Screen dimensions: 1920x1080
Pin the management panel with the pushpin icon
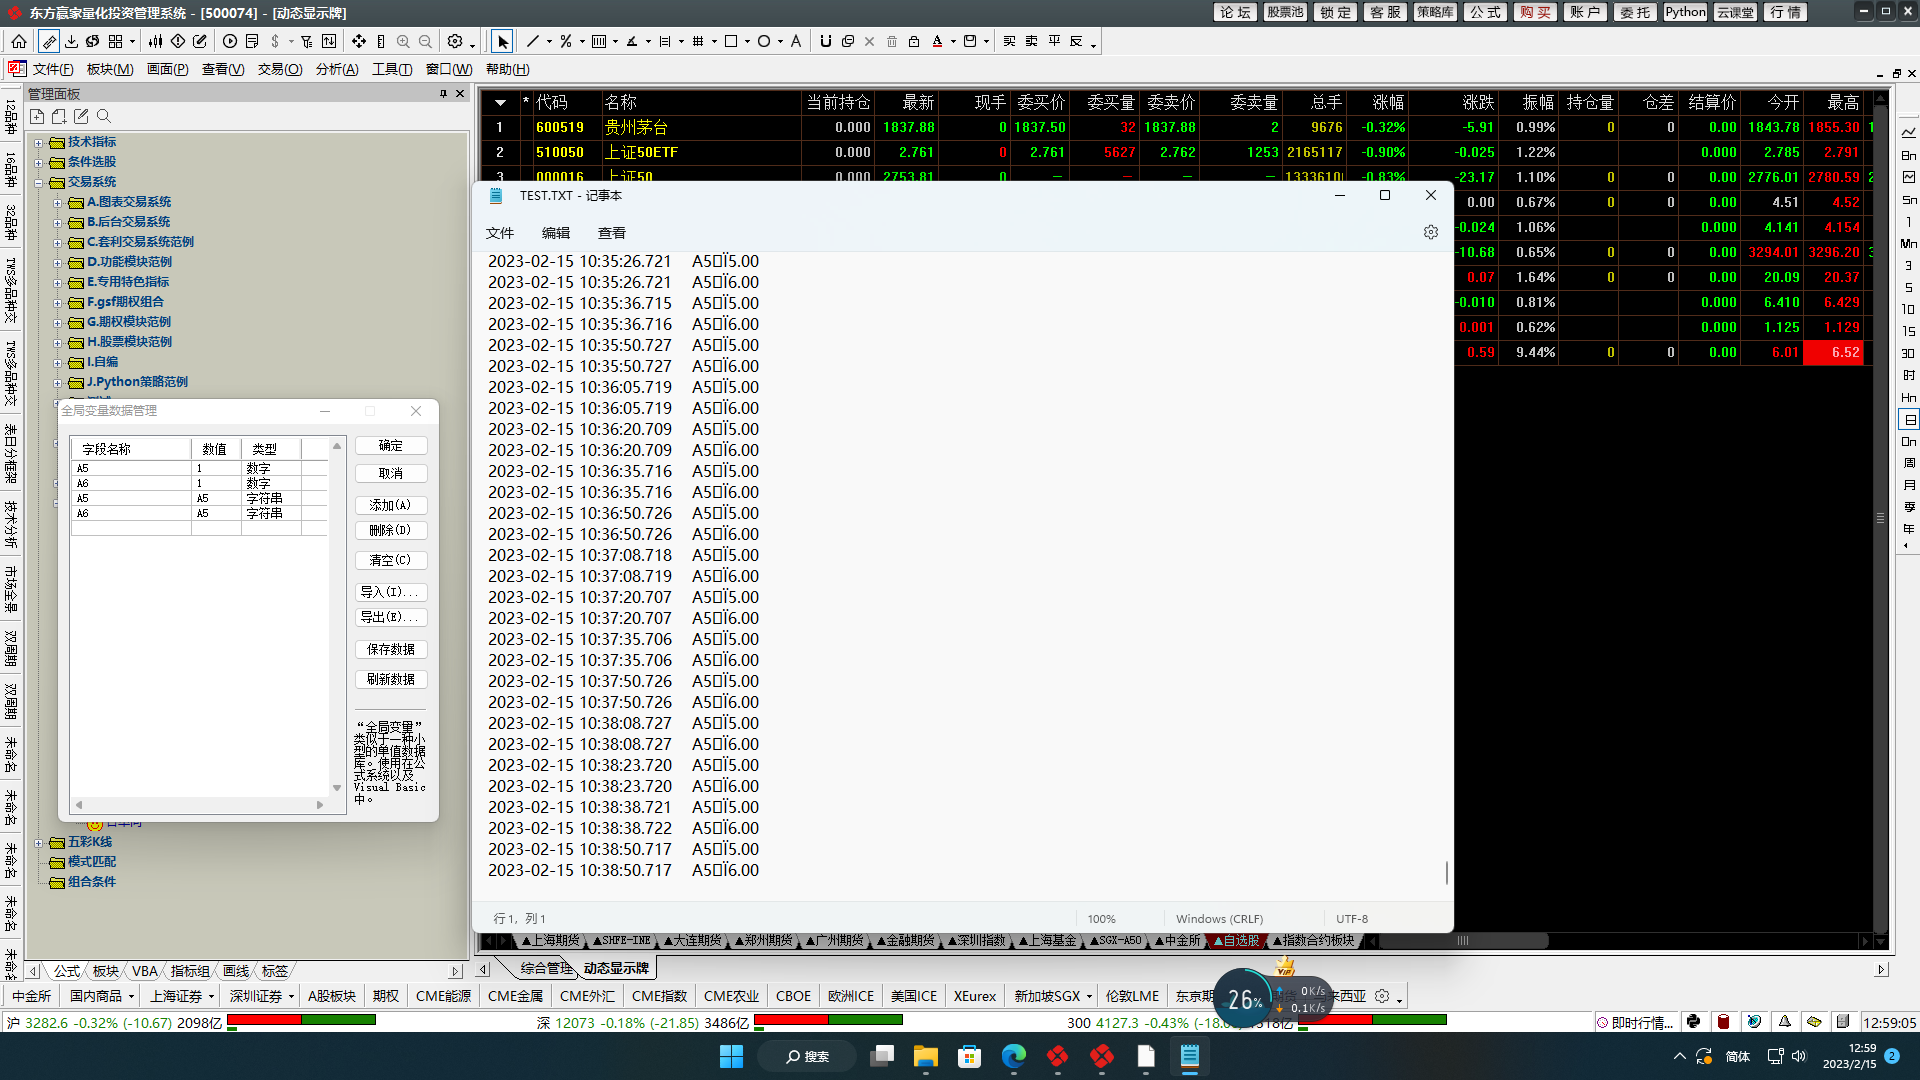coord(443,93)
